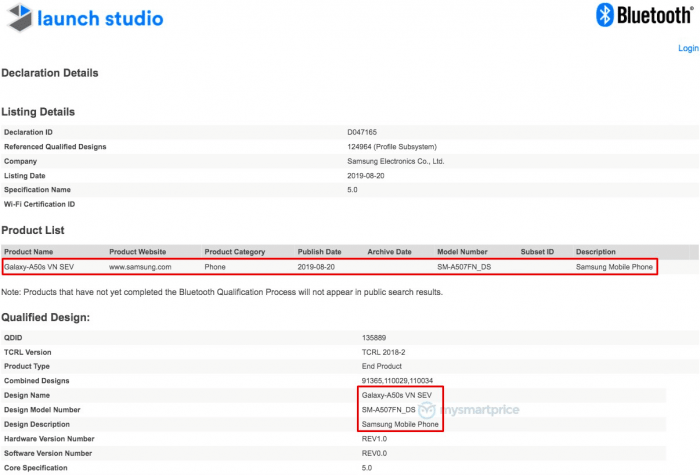Open the www.samsung.com product website link
Image resolution: width=700 pixels, height=475 pixels.
pos(140,268)
